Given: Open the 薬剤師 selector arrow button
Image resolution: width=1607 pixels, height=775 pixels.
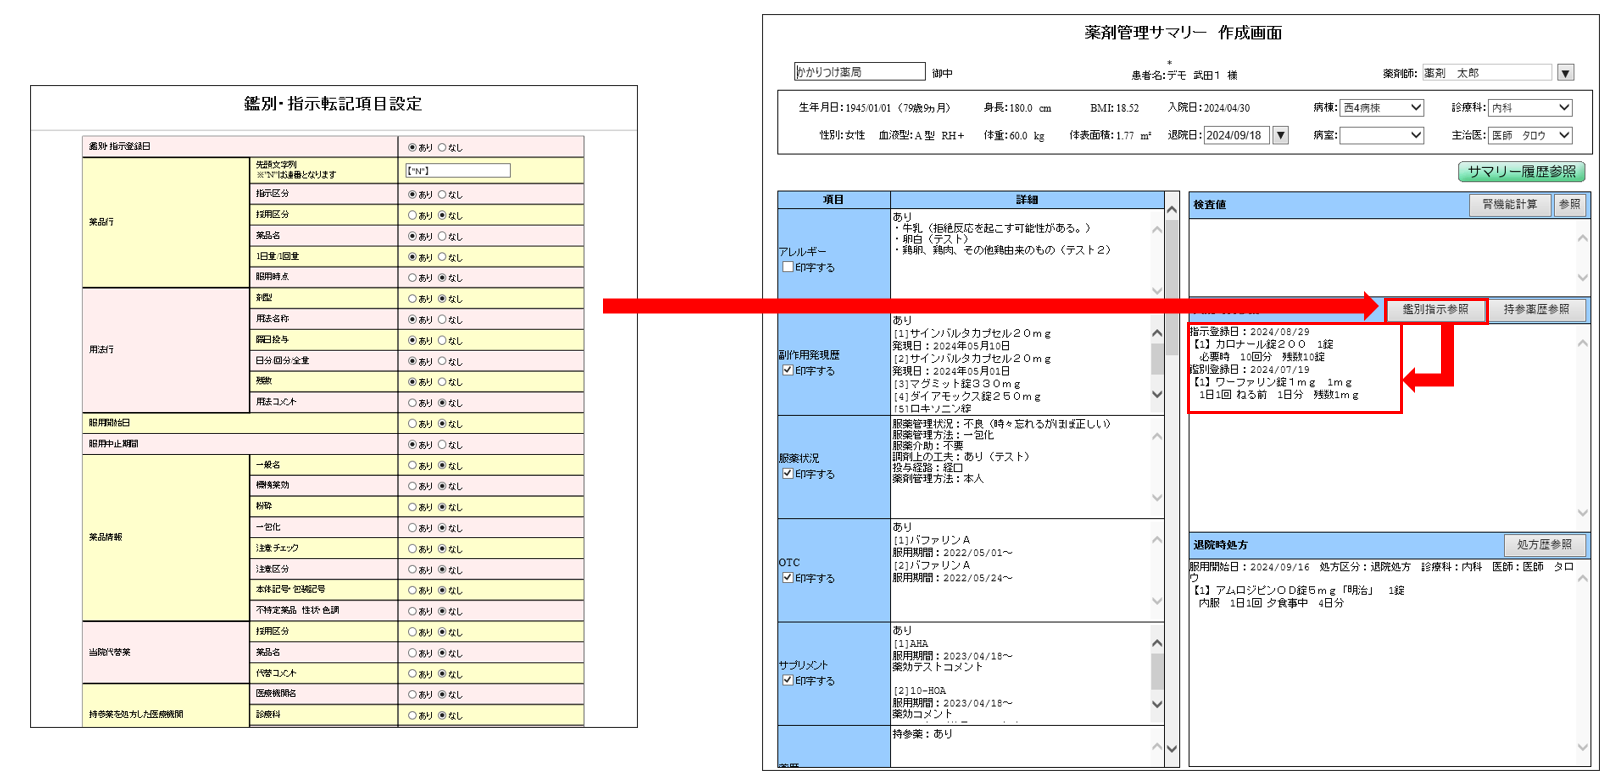Looking at the screenshot, I should [1566, 73].
